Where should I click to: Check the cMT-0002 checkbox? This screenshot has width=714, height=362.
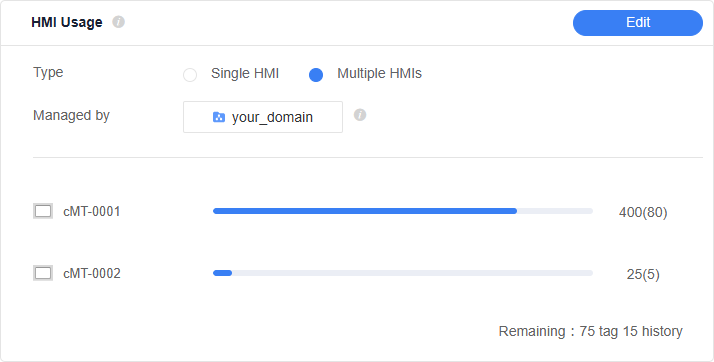tap(43, 273)
